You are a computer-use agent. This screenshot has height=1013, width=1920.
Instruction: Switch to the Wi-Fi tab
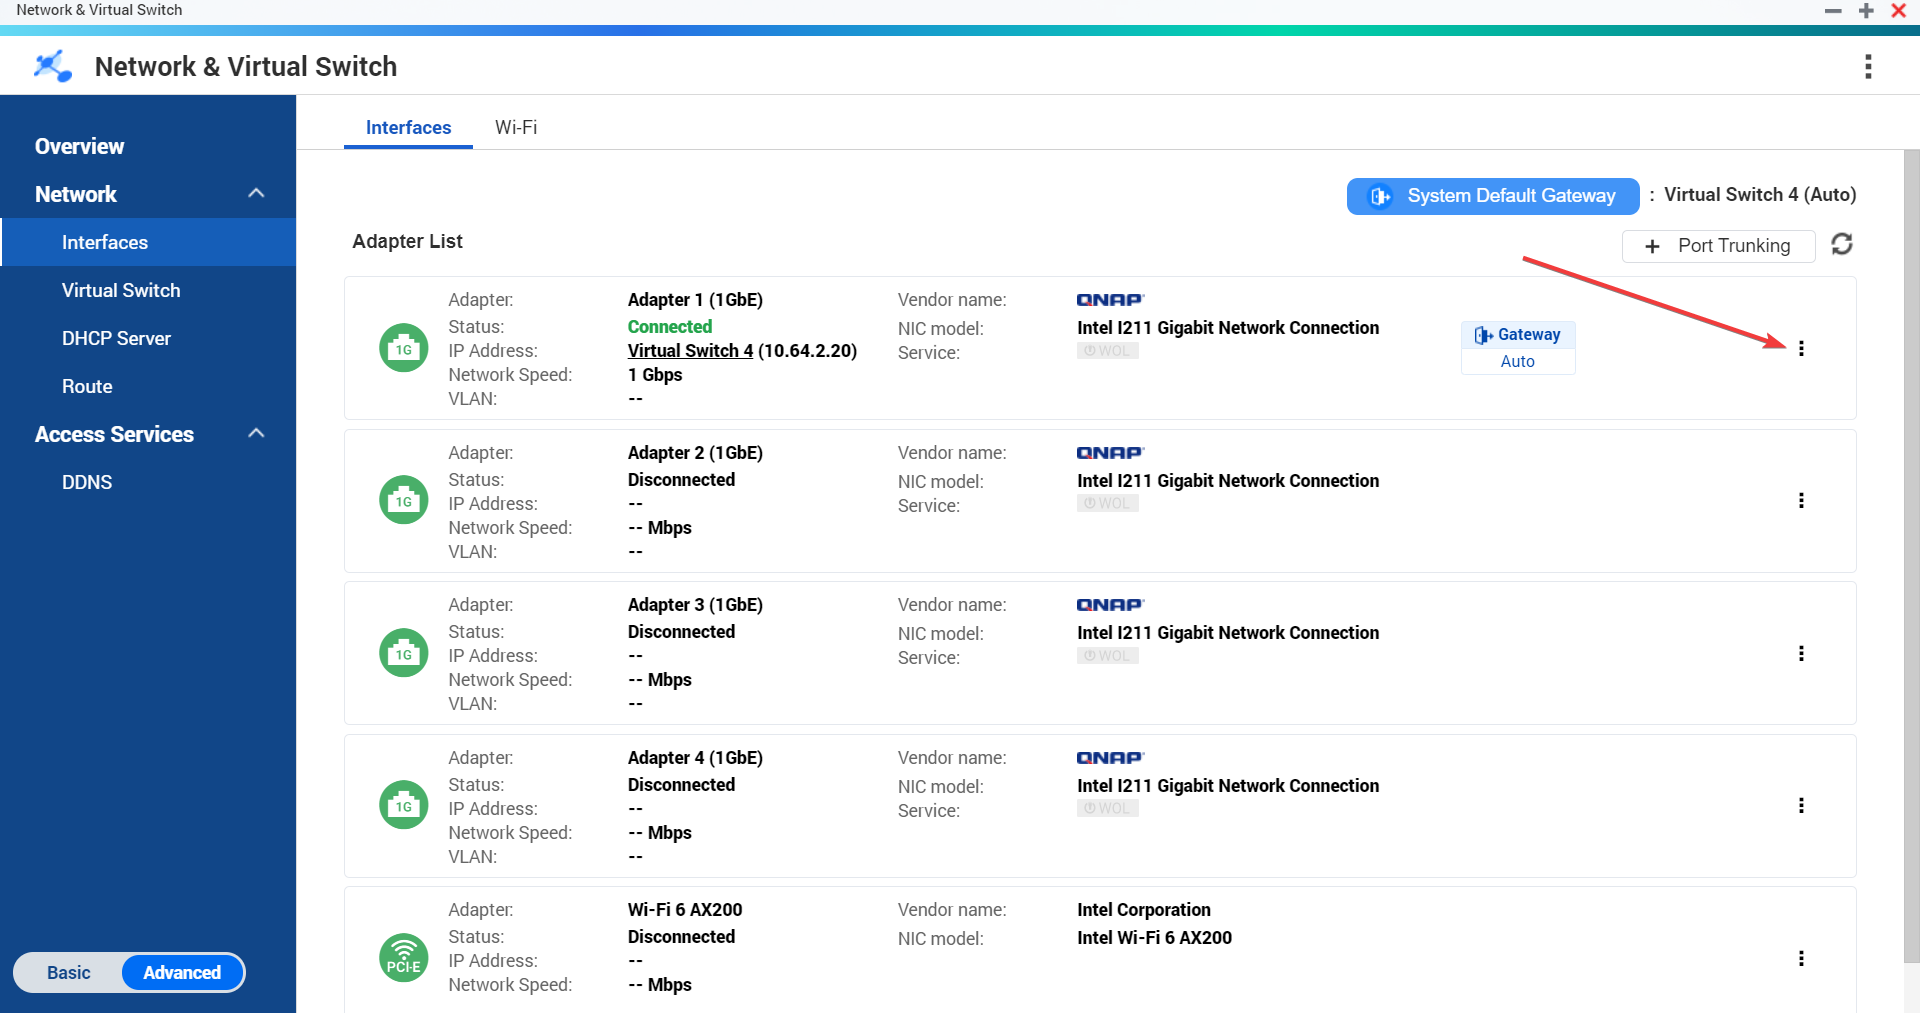tap(515, 127)
